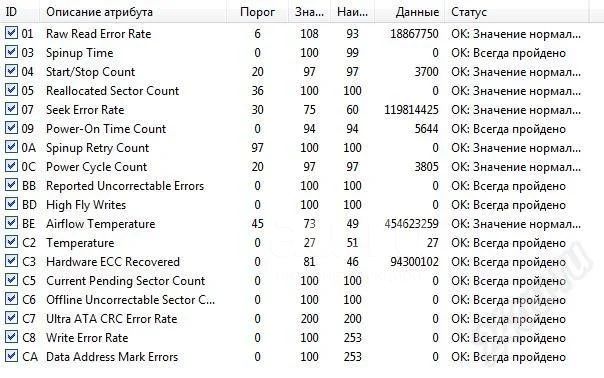Viewport: 604px width, 378px height.
Task: Uncheck the Raw Read Error Rate checkbox
Action: 11,33
